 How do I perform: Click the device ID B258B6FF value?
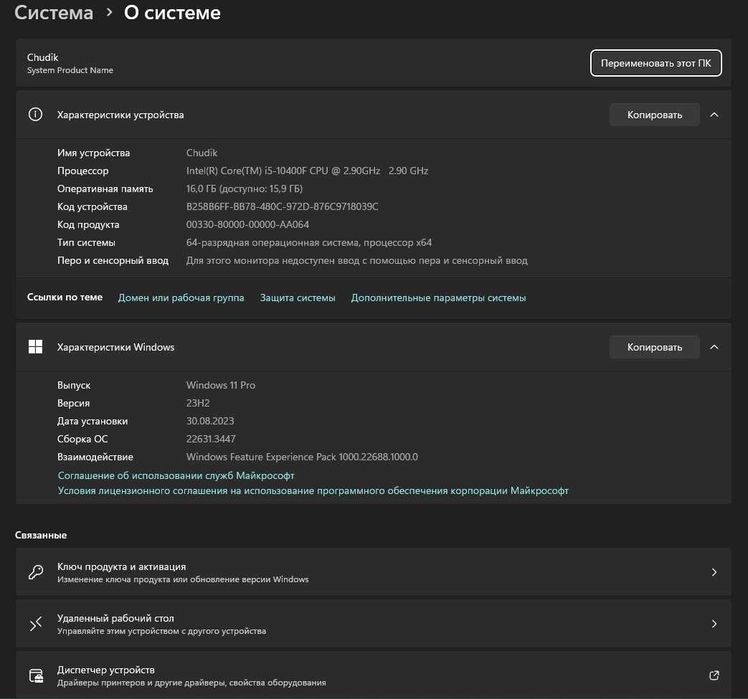[x=282, y=207]
